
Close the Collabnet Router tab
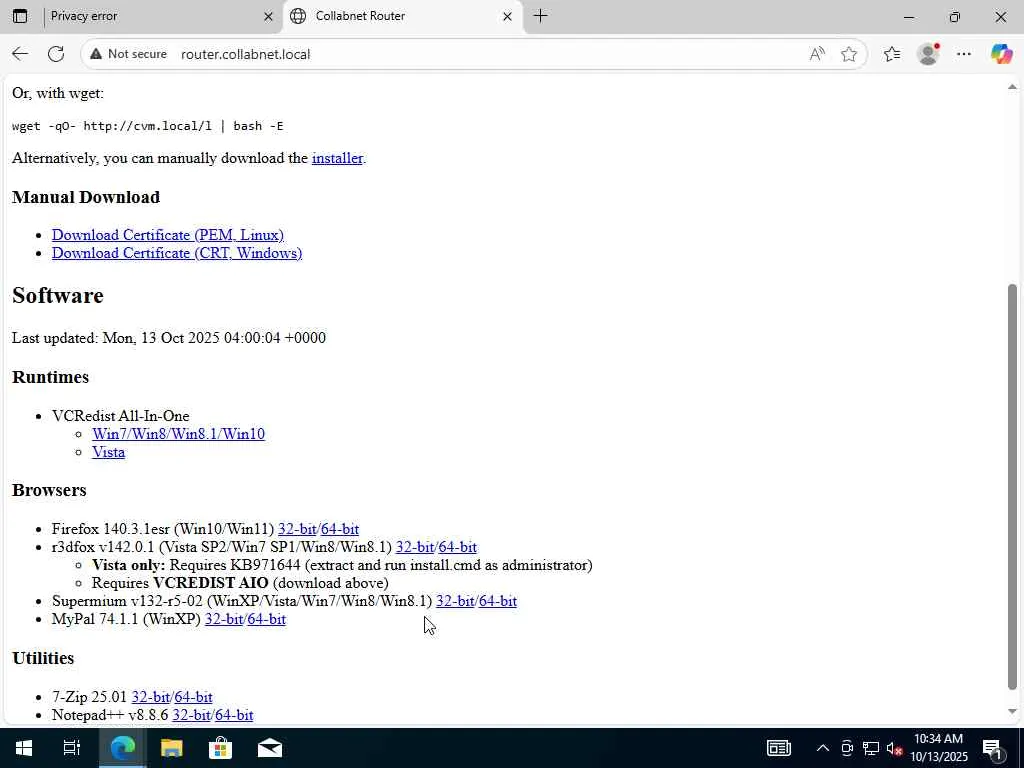507,16
